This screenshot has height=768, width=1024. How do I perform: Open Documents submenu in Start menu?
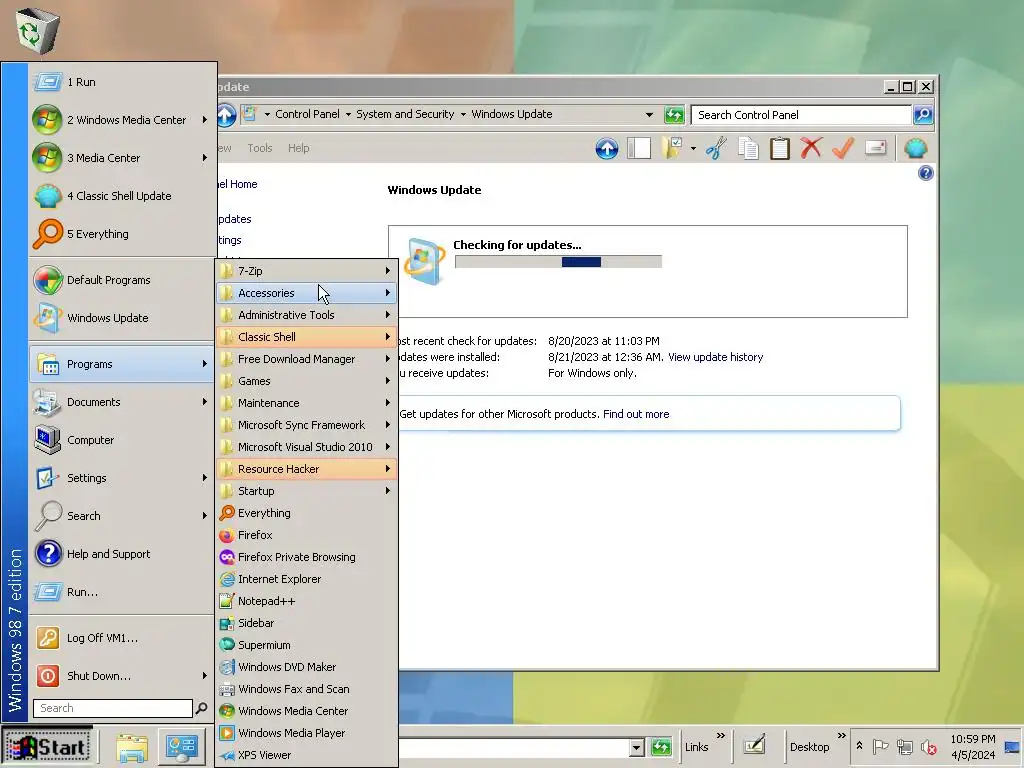click(x=121, y=402)
